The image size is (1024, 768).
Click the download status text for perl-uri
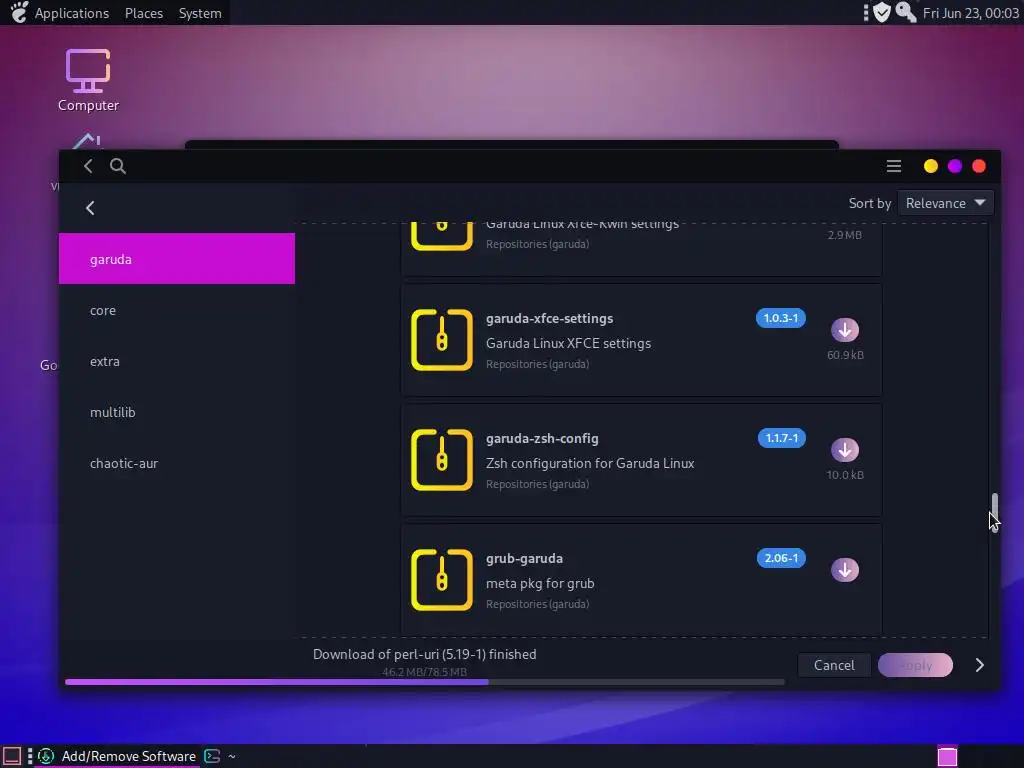424,654
